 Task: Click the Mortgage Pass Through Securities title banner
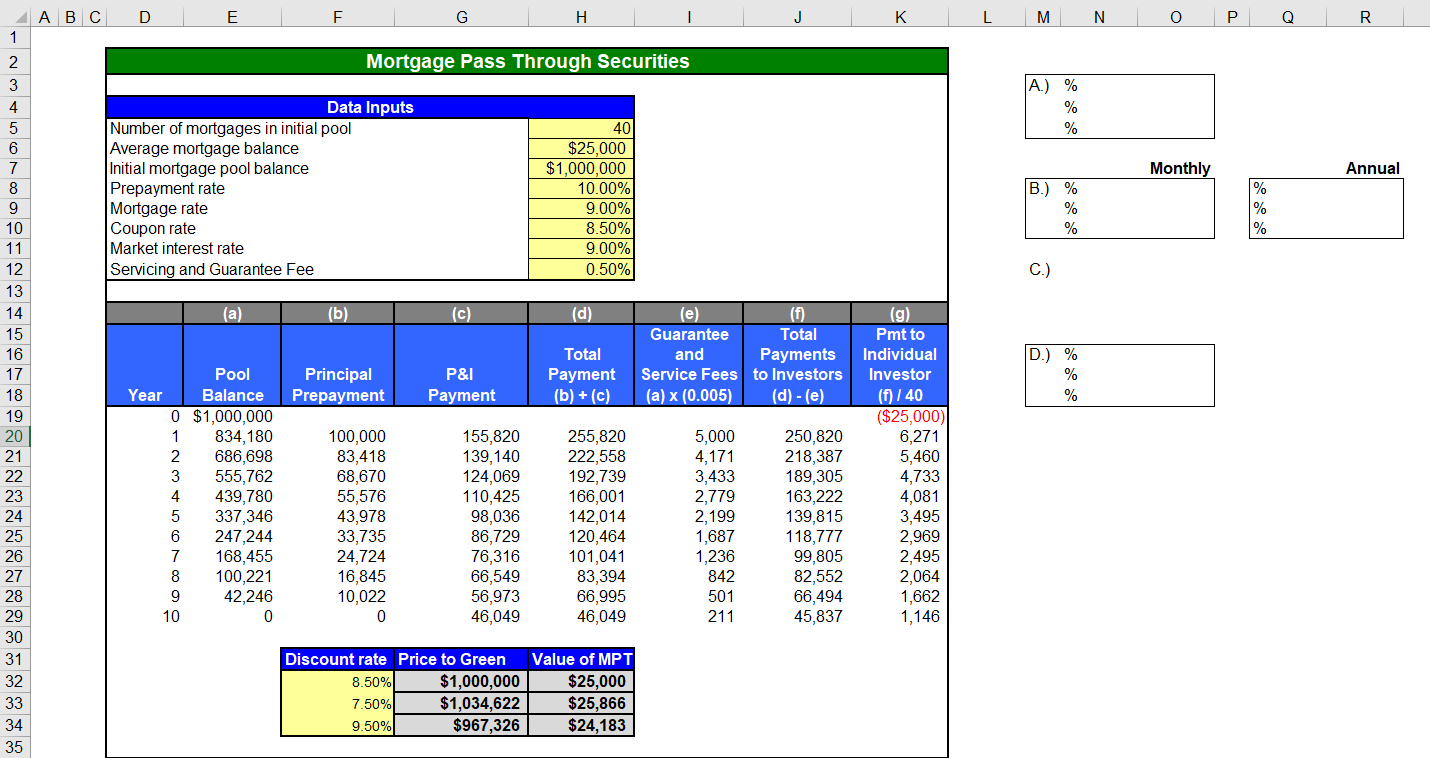tap(527, 61)
